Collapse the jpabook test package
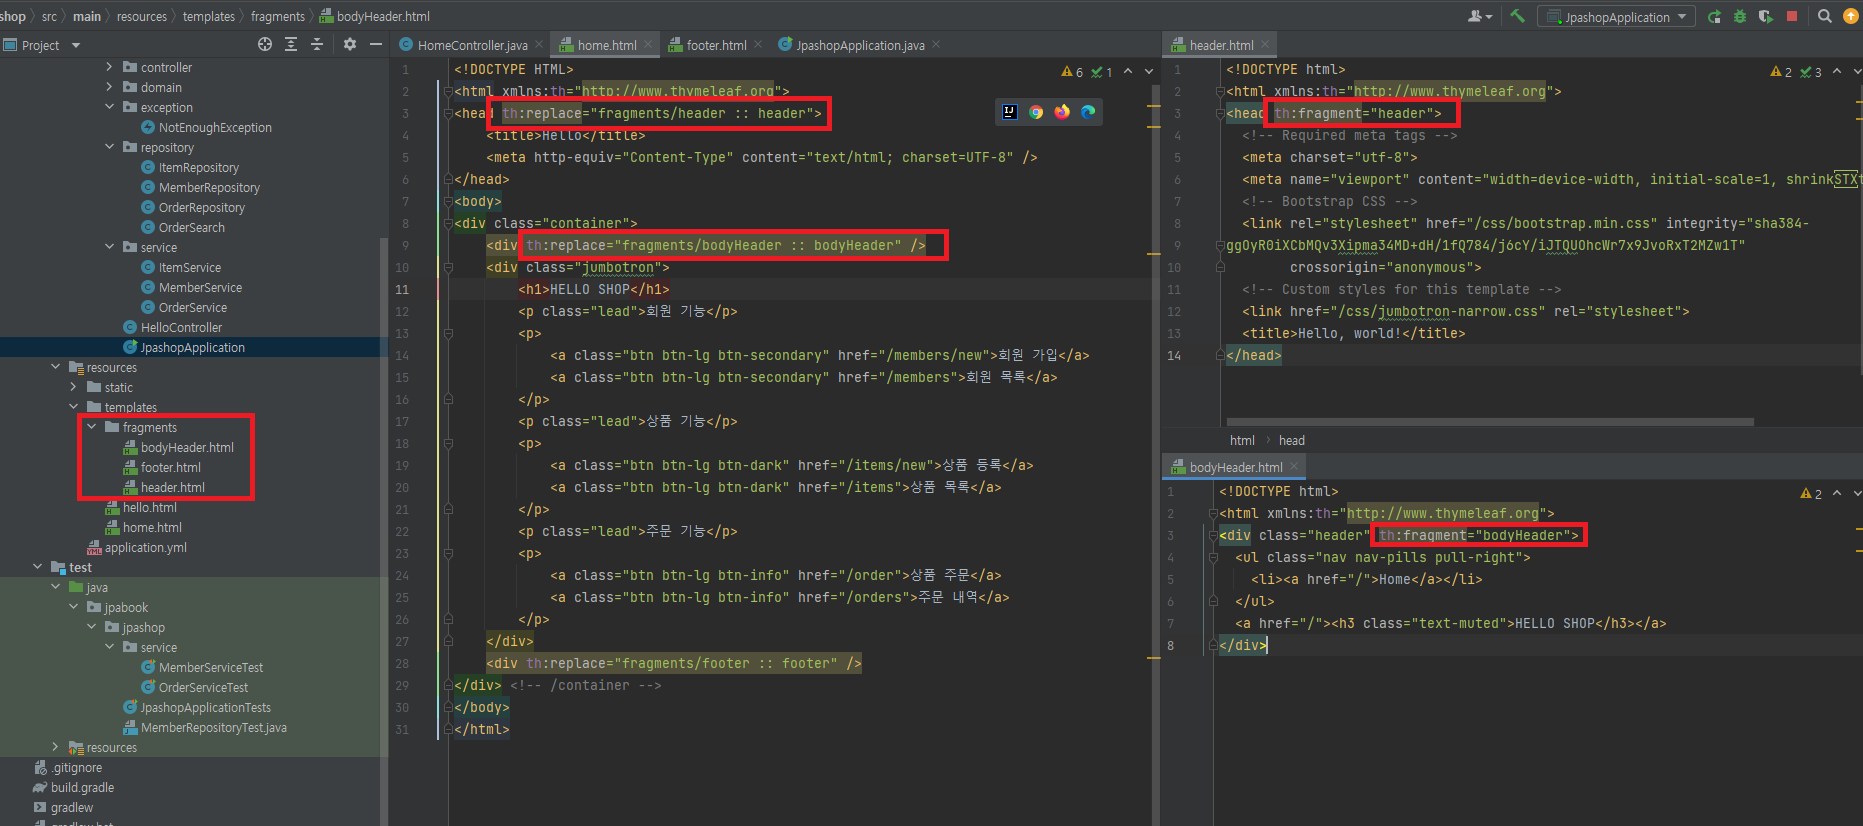 pos(74,607)
